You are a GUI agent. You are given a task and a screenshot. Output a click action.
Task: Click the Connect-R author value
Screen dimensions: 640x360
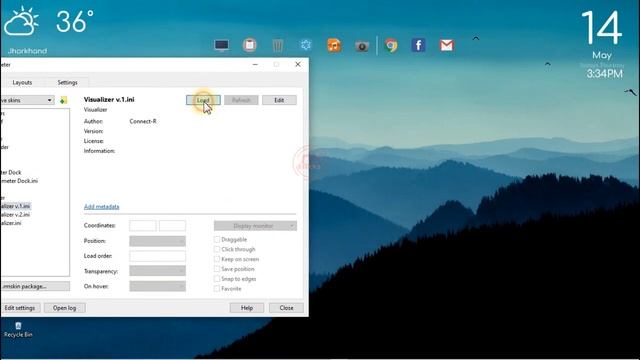pyautogui.click(x=143, y=121)
